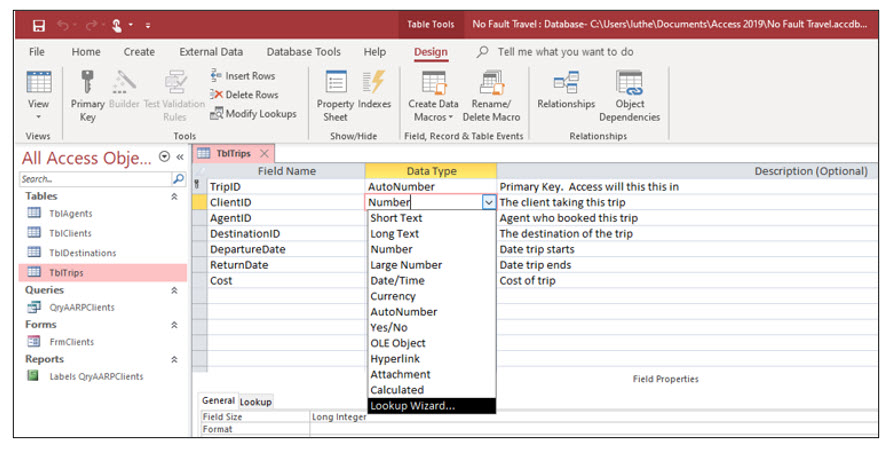
Task: Click Rename/Delete Macro icon
Action: click(491, 82)
